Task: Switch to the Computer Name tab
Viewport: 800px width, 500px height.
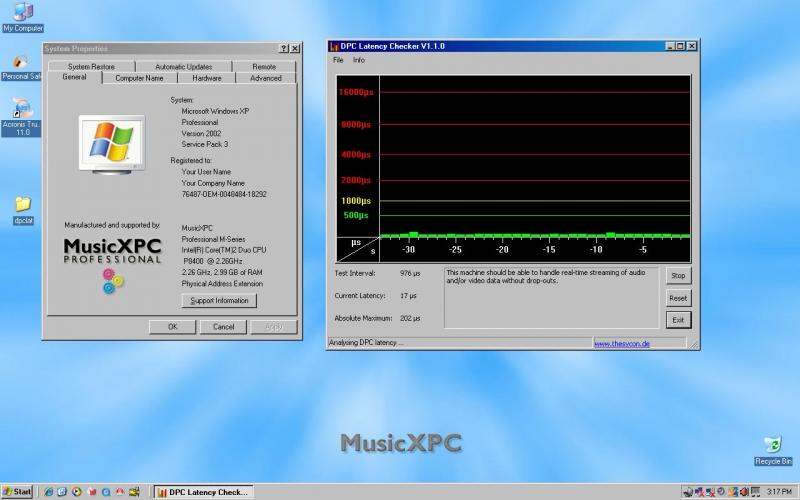Action: click(139, 78)
